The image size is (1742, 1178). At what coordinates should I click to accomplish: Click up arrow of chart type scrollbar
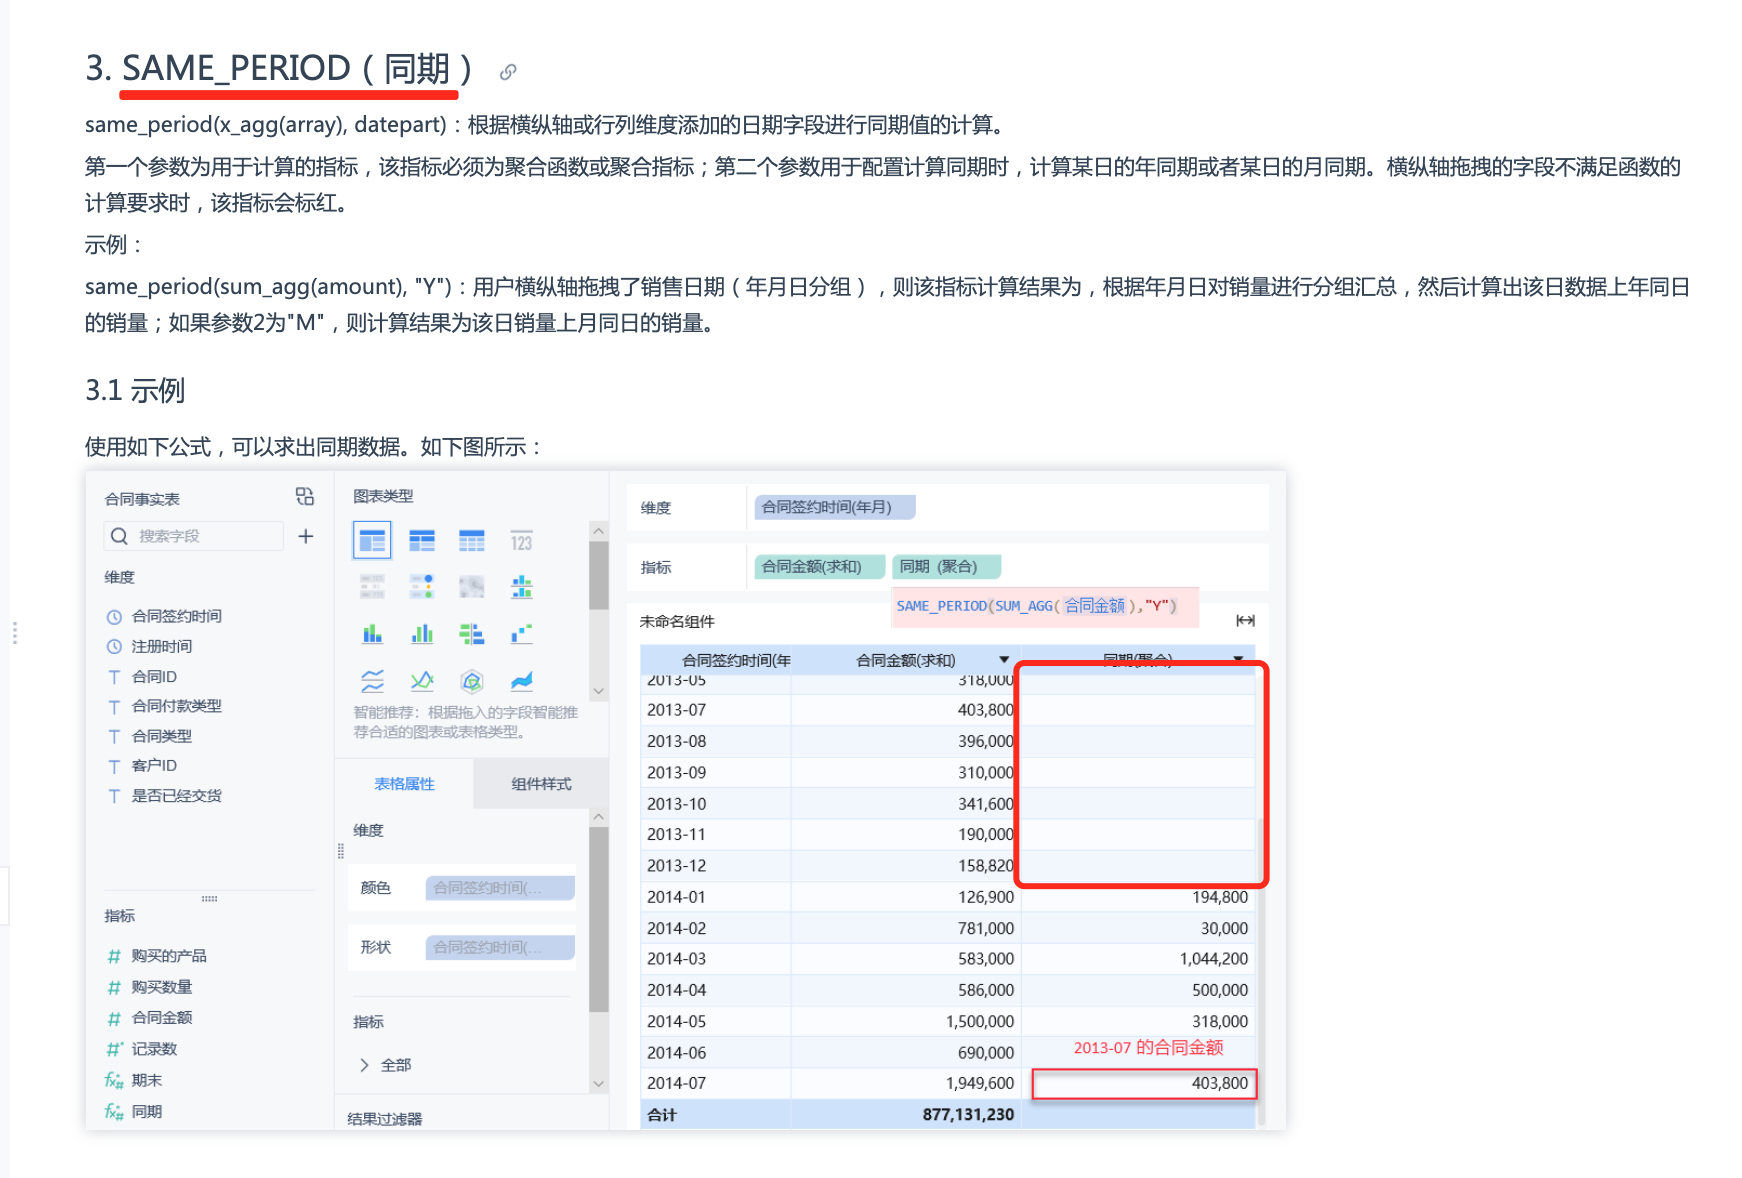598,531
